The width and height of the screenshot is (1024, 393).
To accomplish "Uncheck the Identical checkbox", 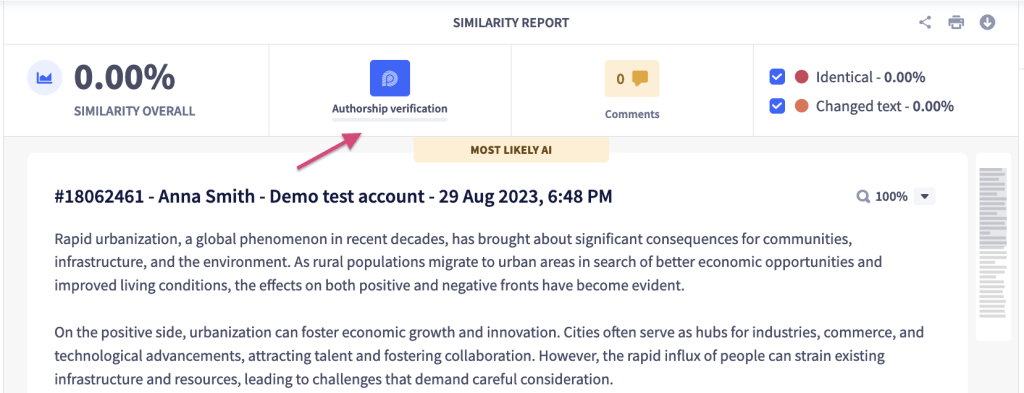I will (x=777, y=77).
